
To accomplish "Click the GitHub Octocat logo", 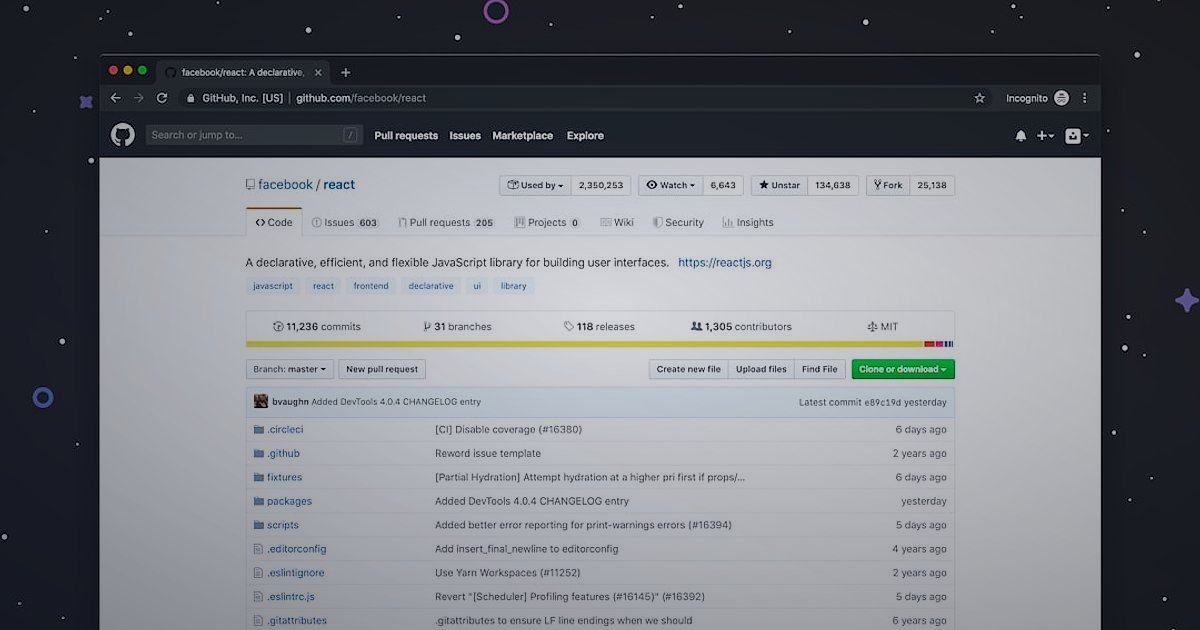I will click(123, 135).
